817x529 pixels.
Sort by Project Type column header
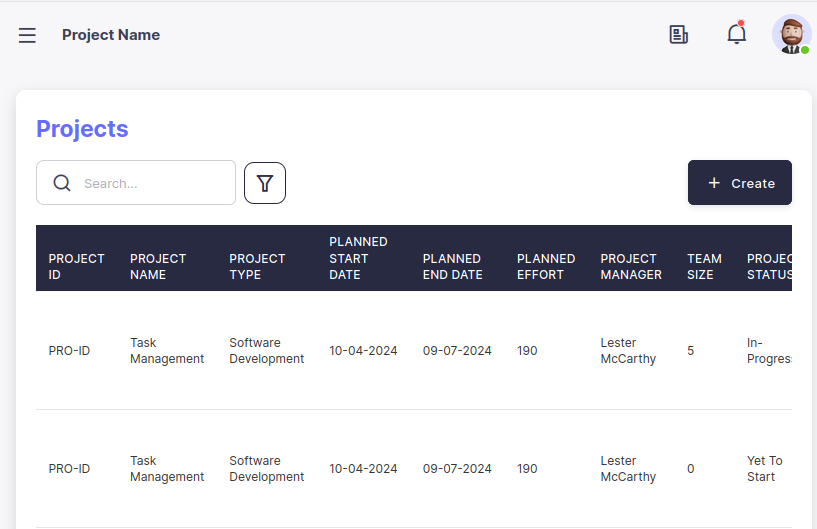click(x=257, y=266)
